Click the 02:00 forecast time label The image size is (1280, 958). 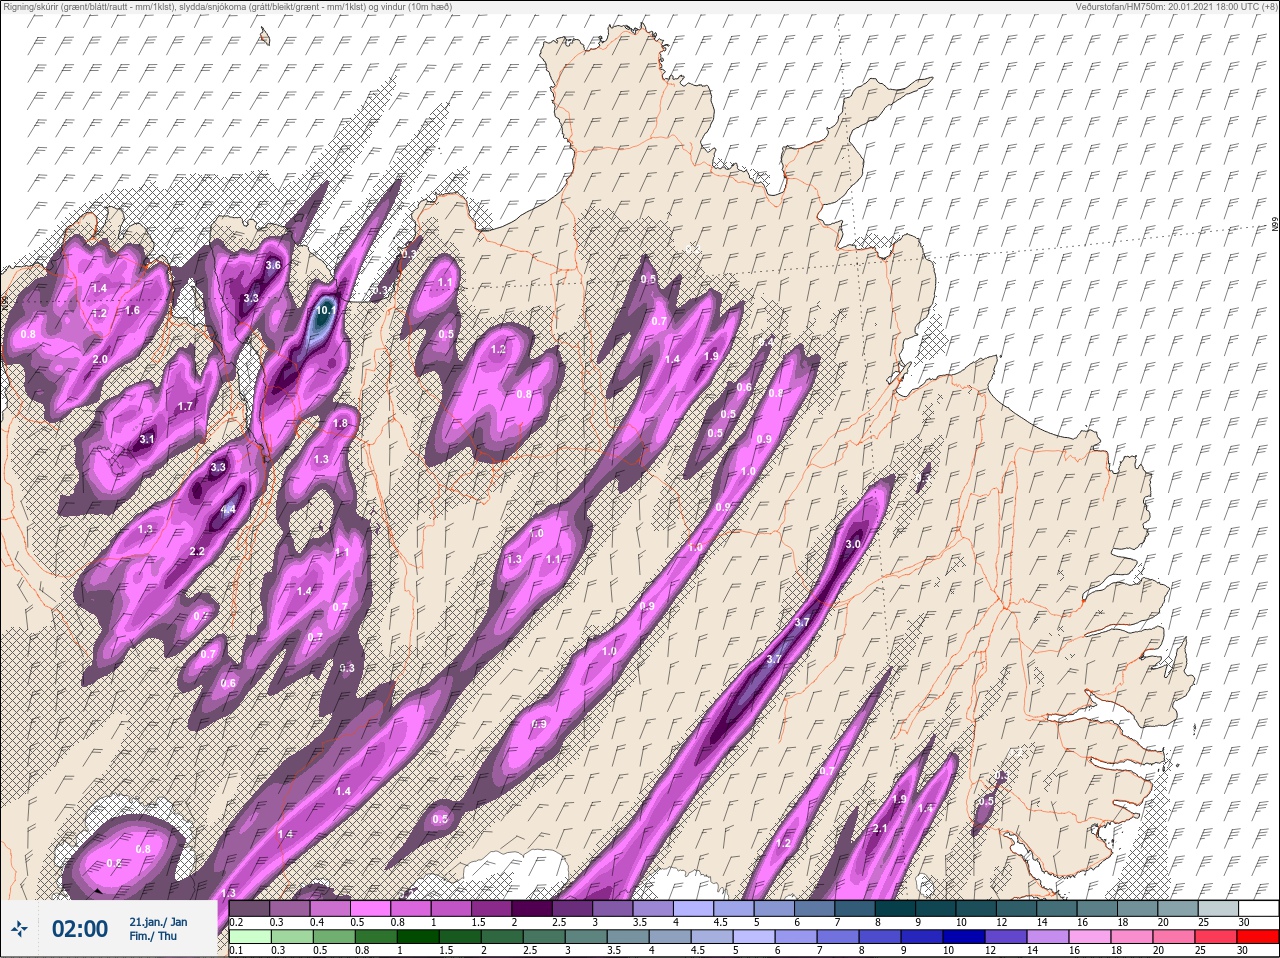[x=79, y=929]
